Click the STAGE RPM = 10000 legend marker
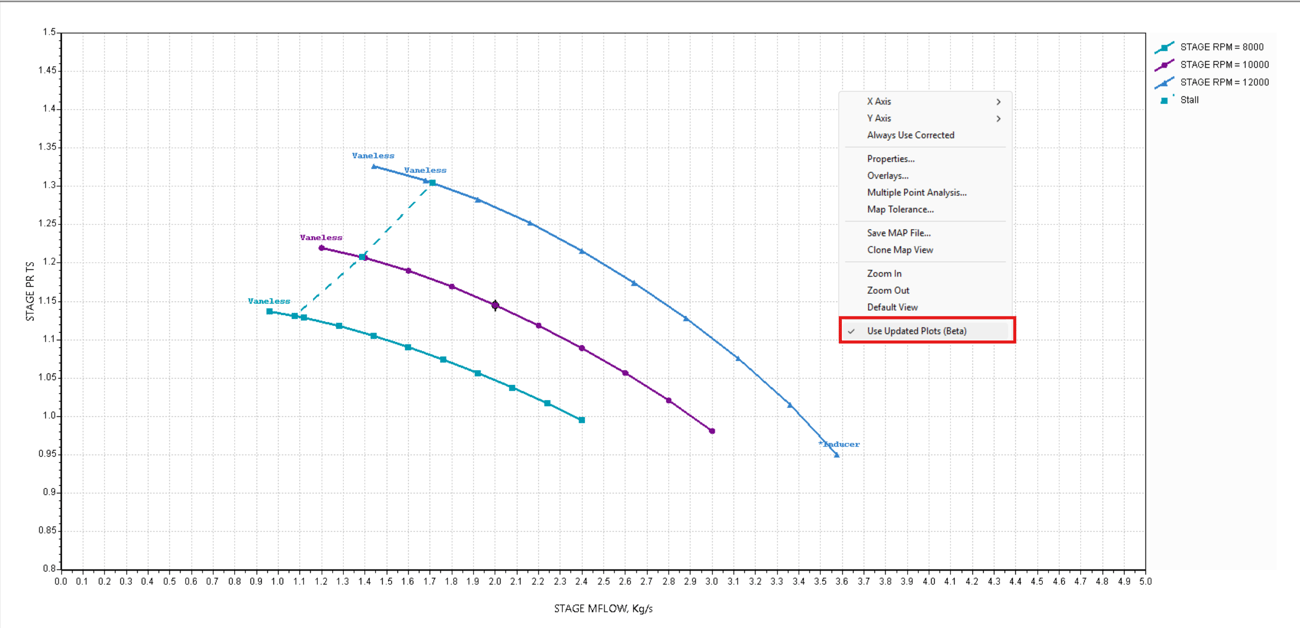The image size is (1300, 628). click(x=1164, y=65)
